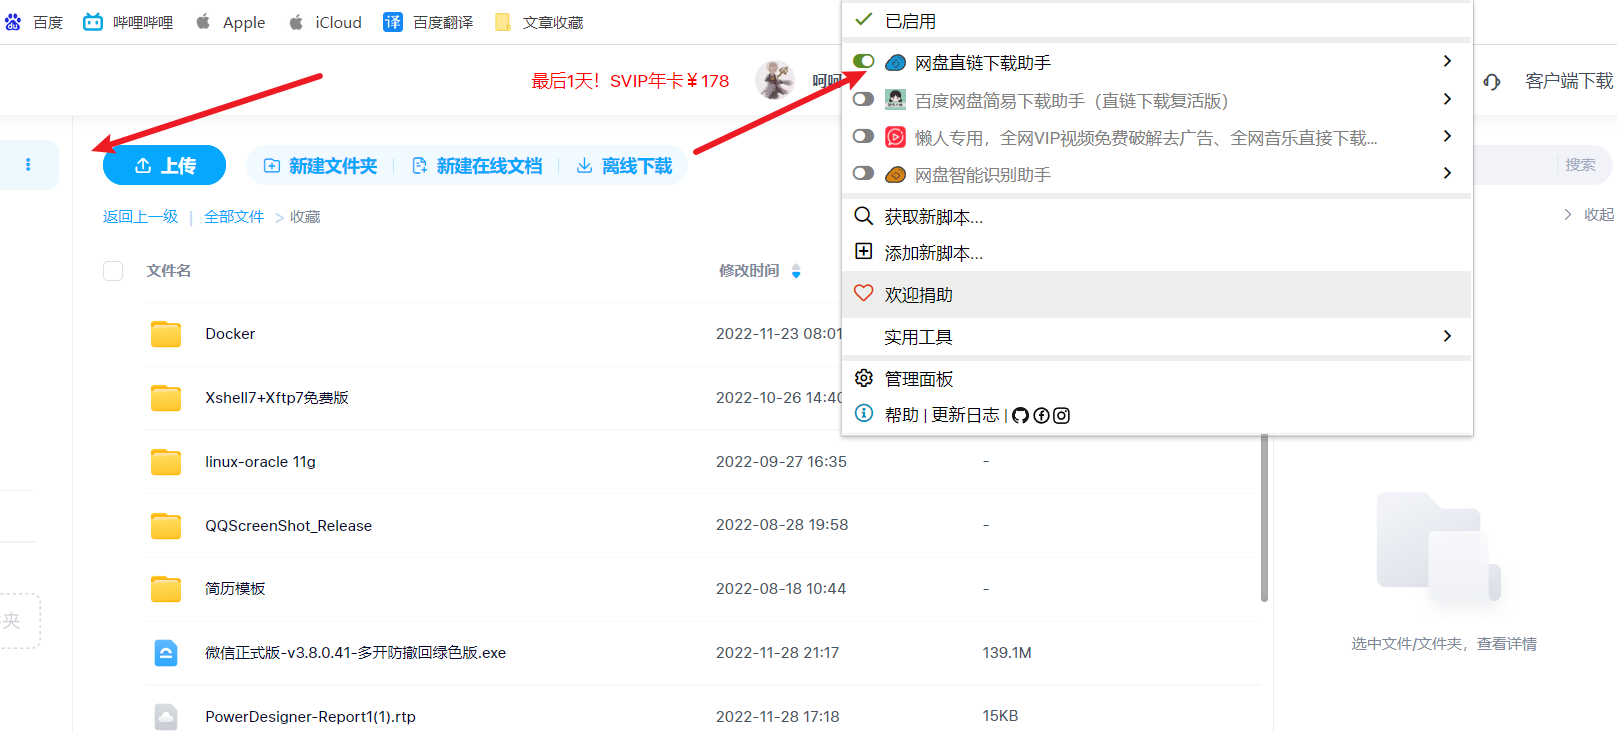Open the vertical three-dot more menu
Screen dimensions: 1617x733
[28, 165]
